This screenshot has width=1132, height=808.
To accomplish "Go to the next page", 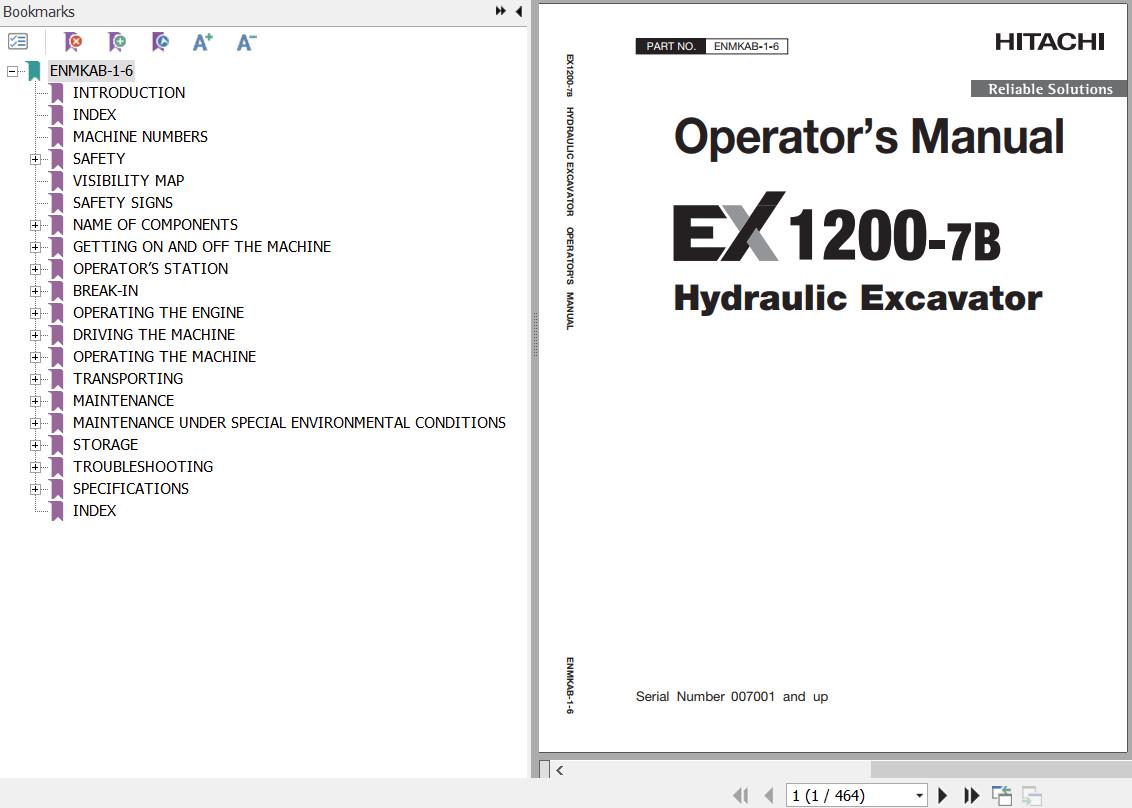I will pyautogui.click(x=942, y=796).
